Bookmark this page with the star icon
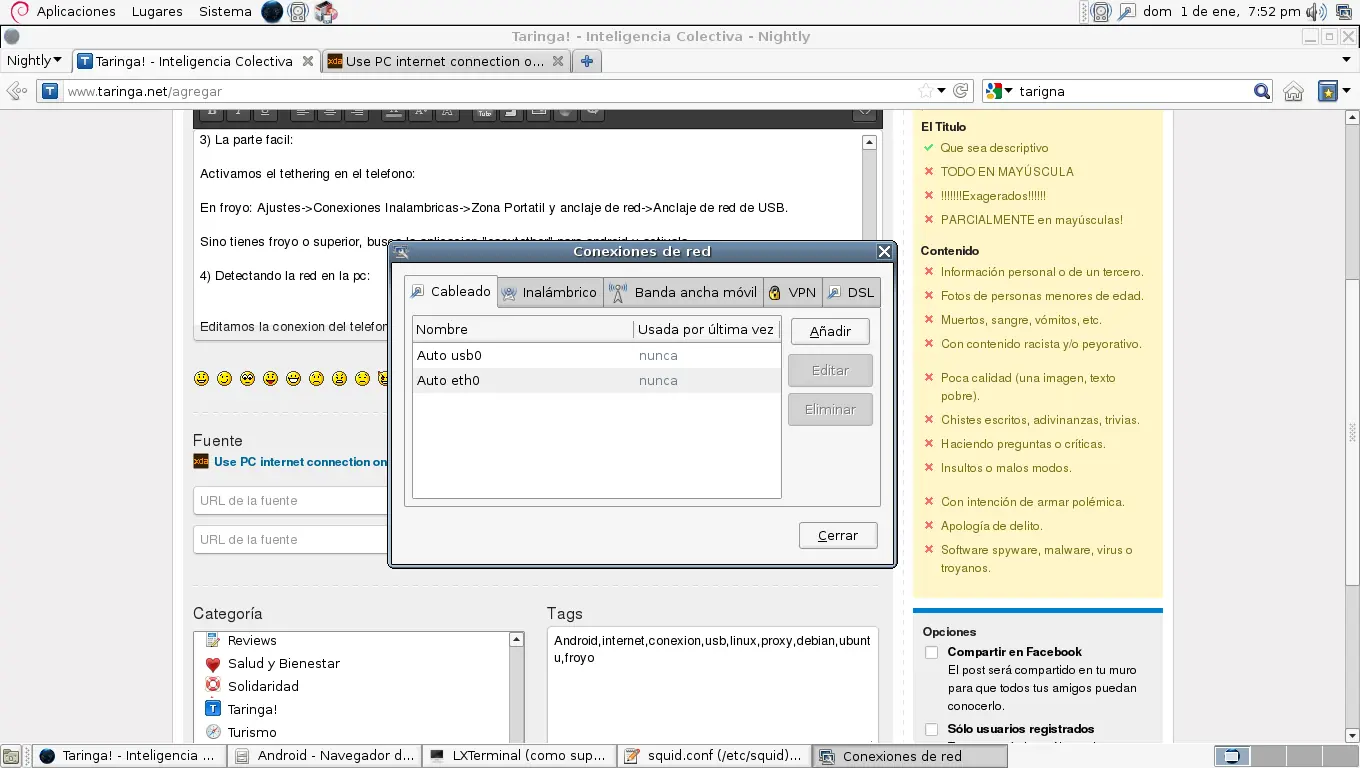1360x768 pixels. pyautogui.click(x=926, y=91)
